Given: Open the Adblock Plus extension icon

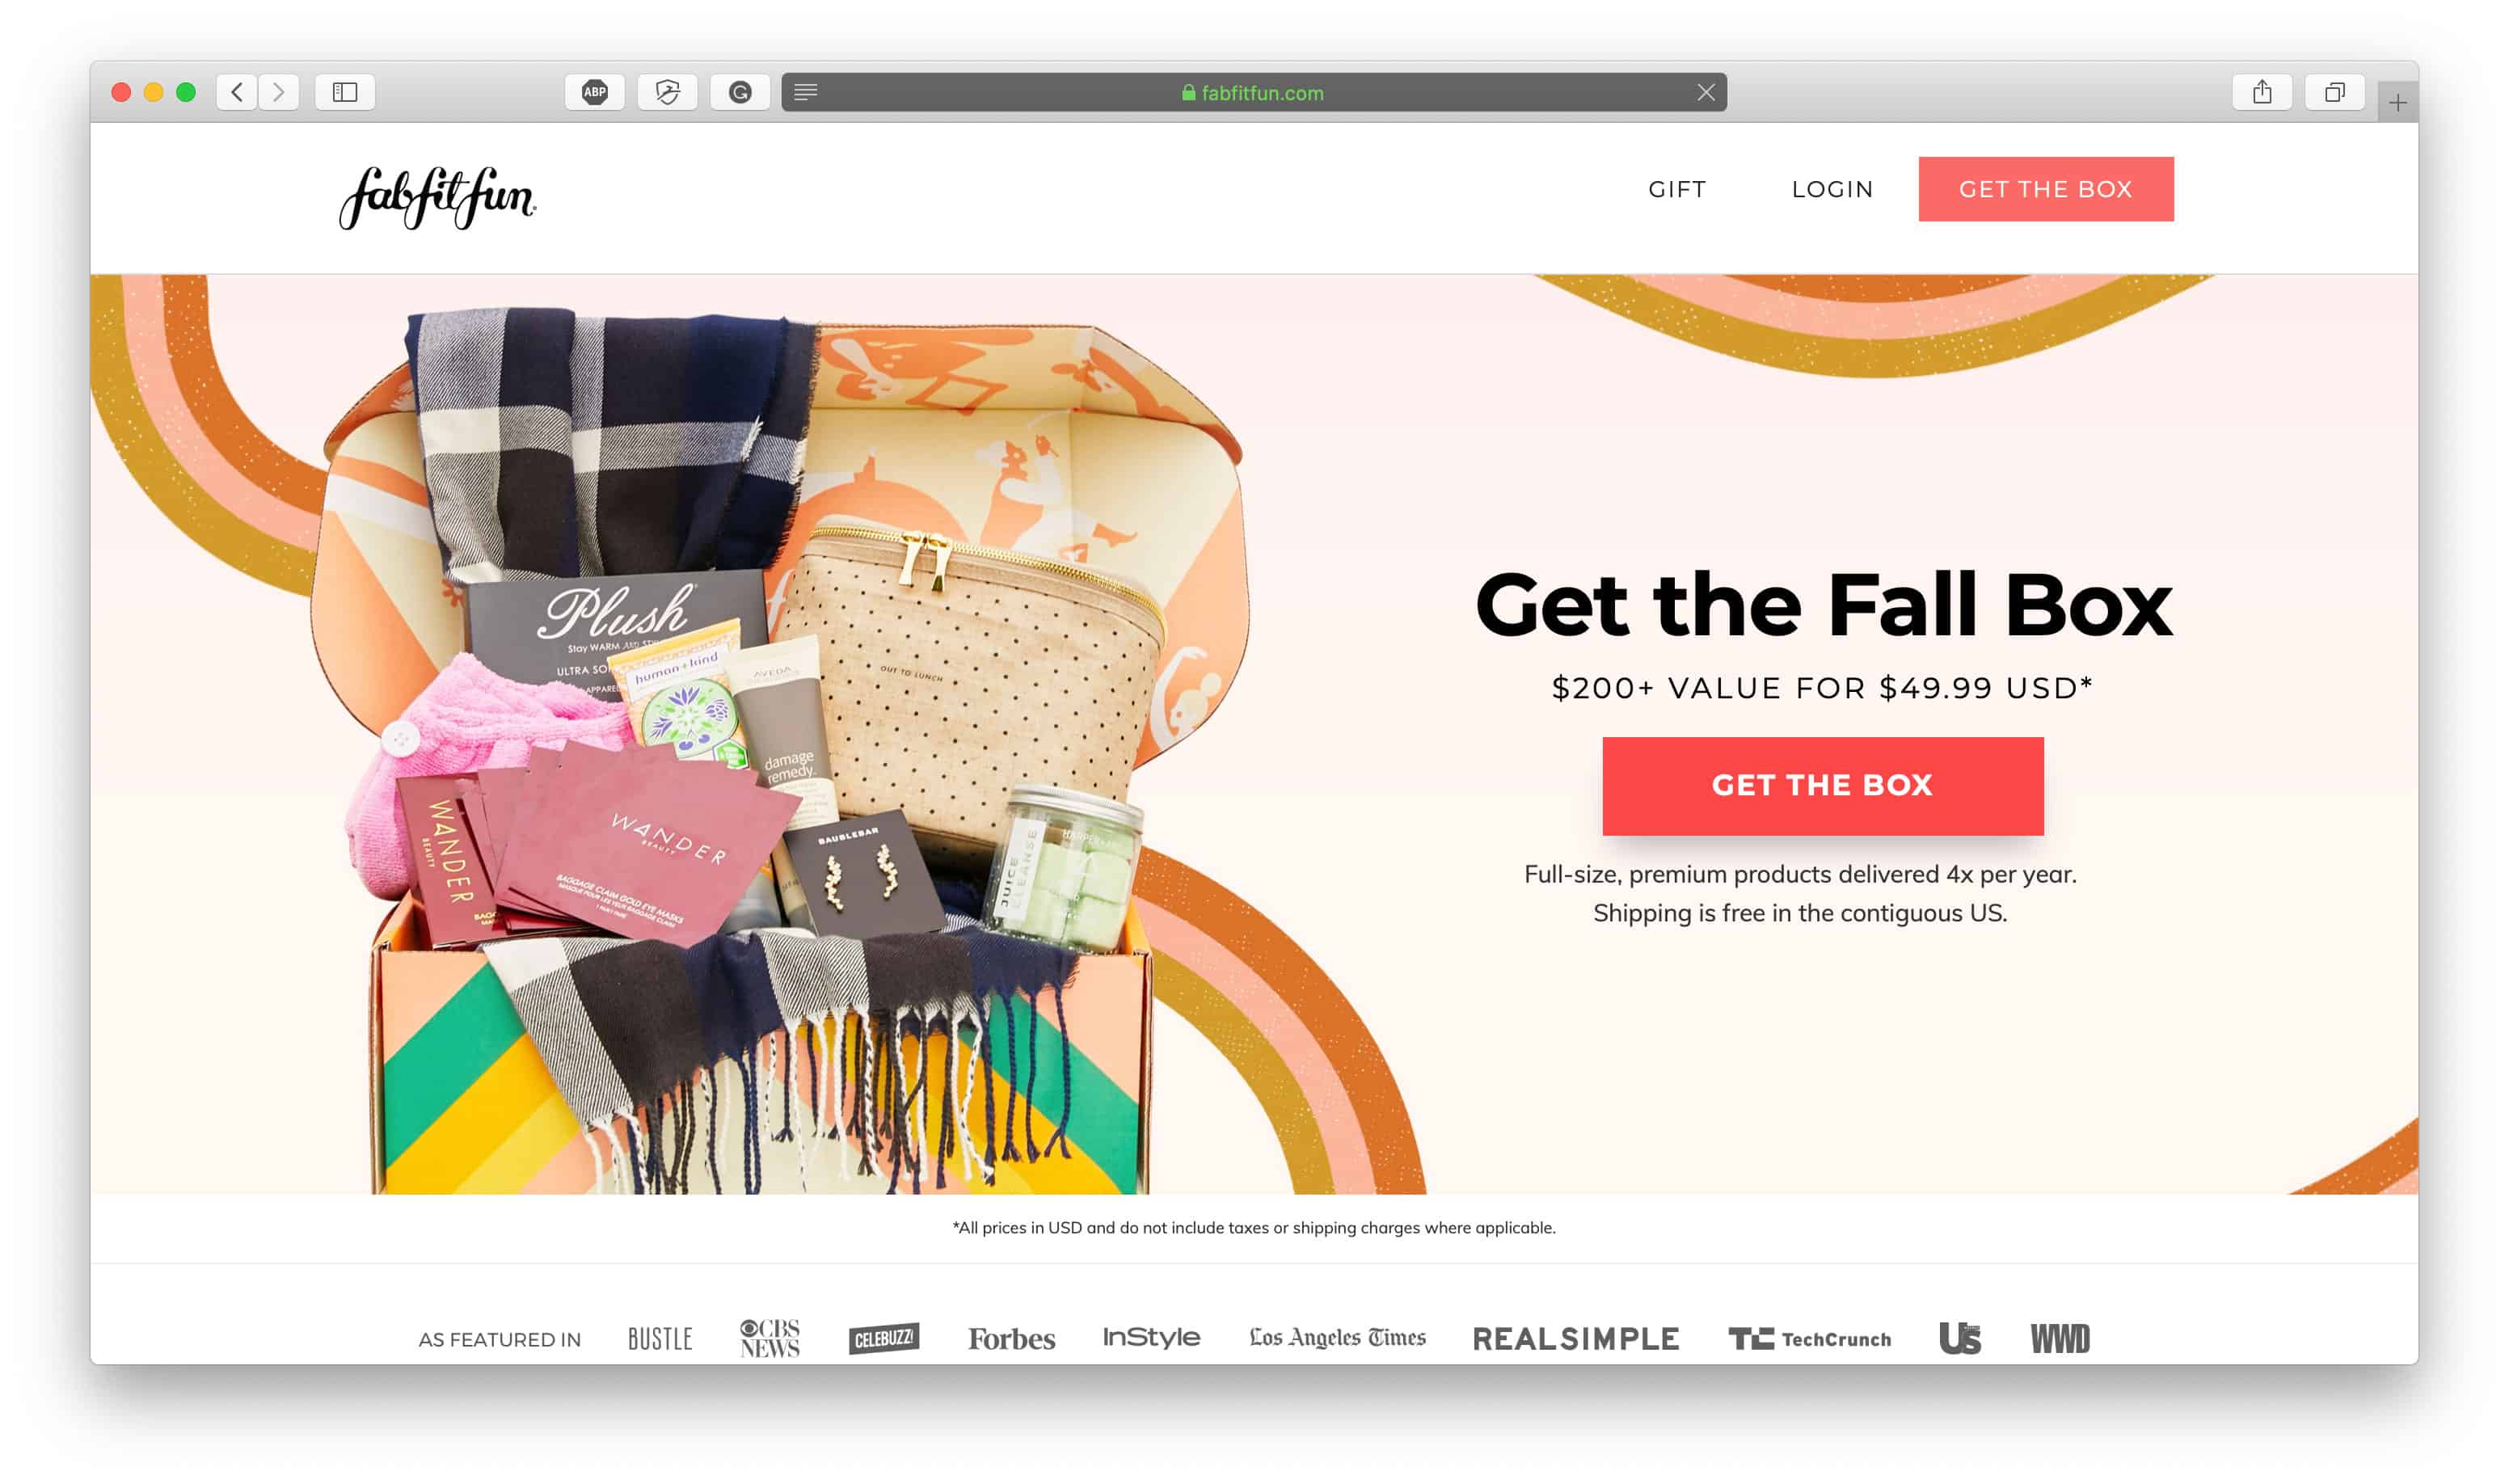Looking at the screenshot, I should coord(595,92).
